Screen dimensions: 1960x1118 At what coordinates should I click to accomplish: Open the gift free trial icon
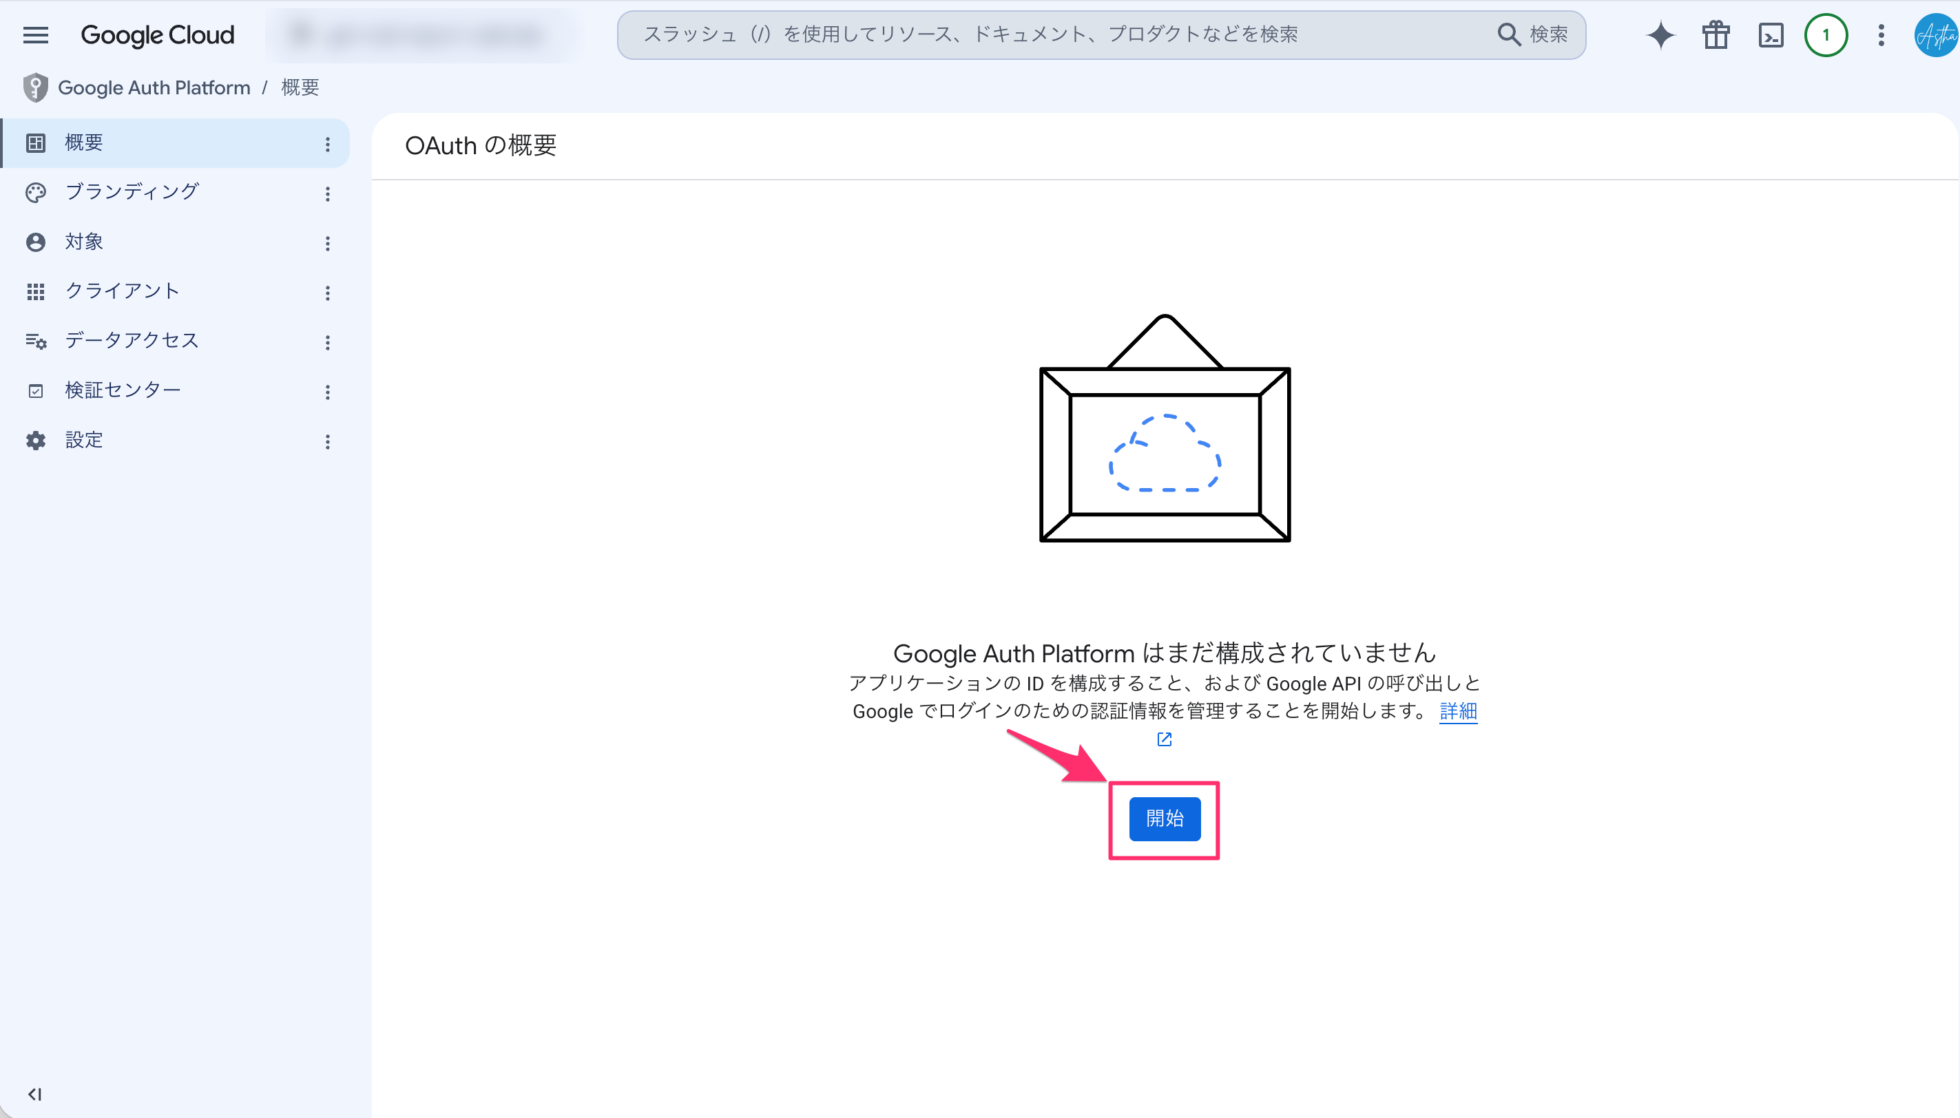coord(1716,35)
